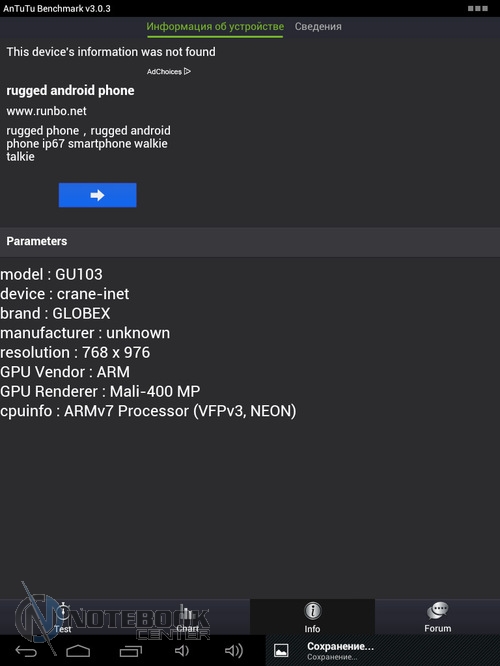Tap the Parameters section header

click(x=250, y=241)
